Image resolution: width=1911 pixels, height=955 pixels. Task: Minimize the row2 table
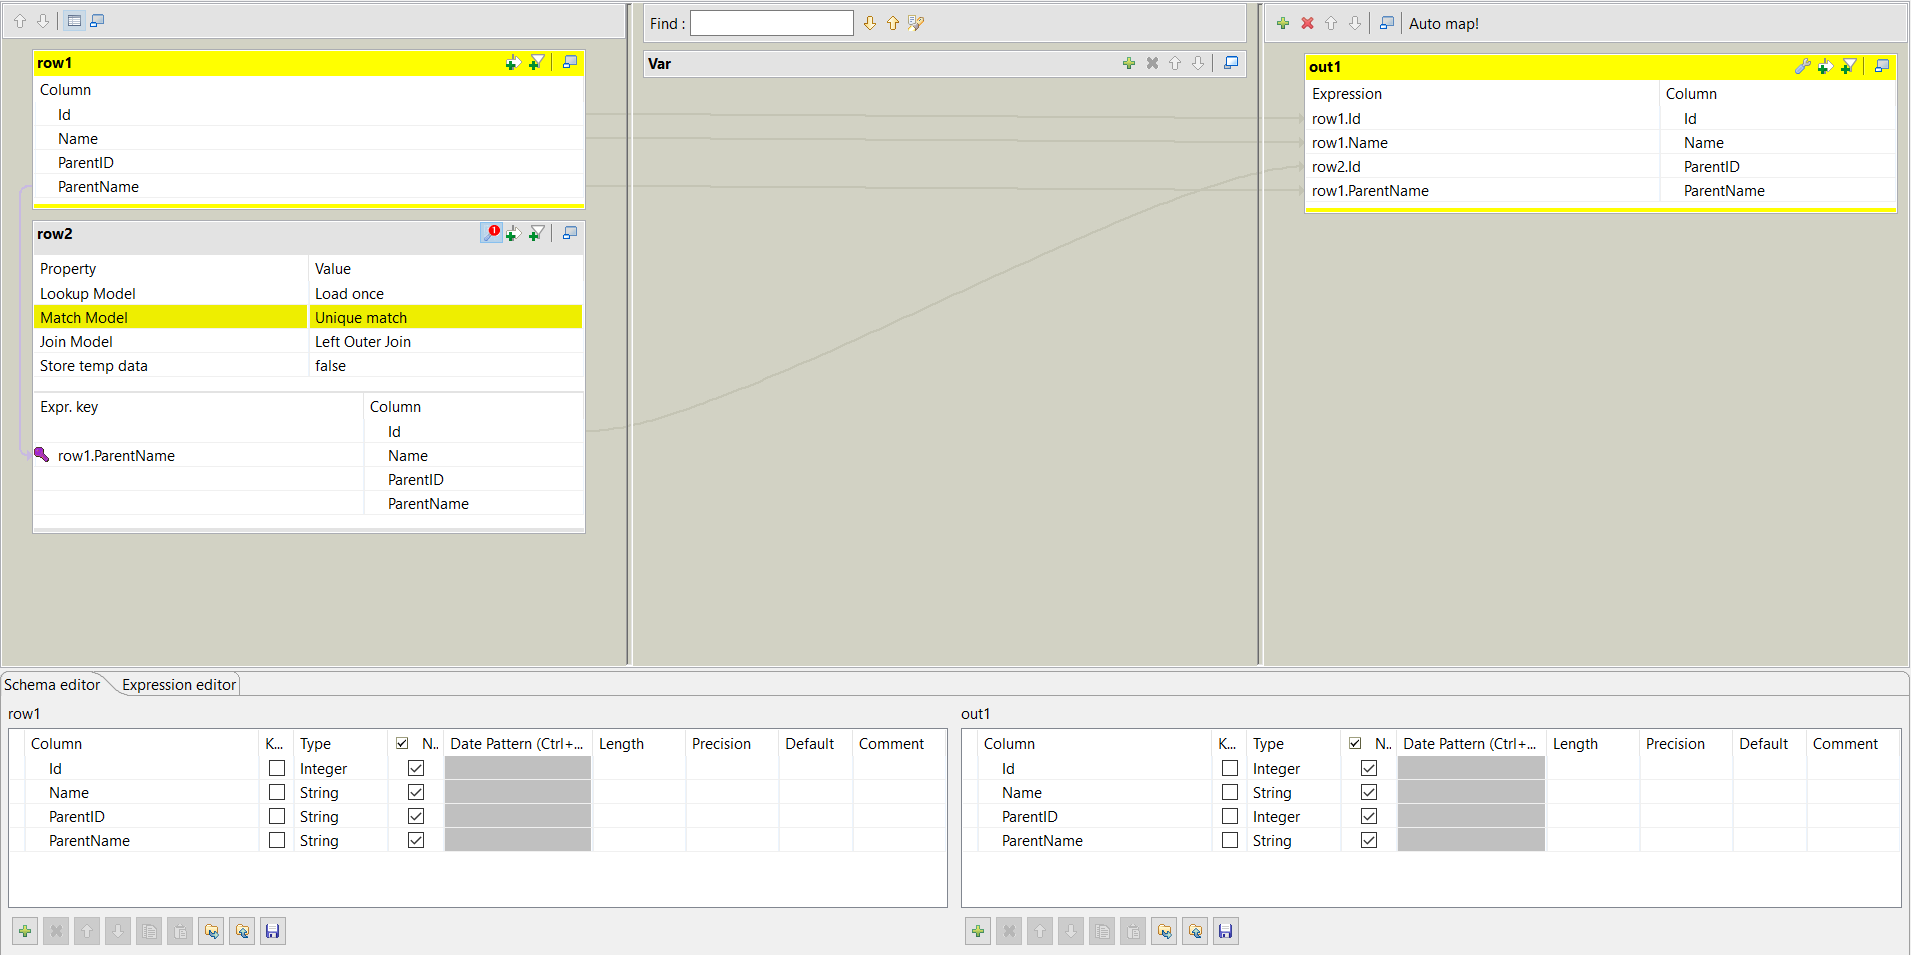pos(570,233)
